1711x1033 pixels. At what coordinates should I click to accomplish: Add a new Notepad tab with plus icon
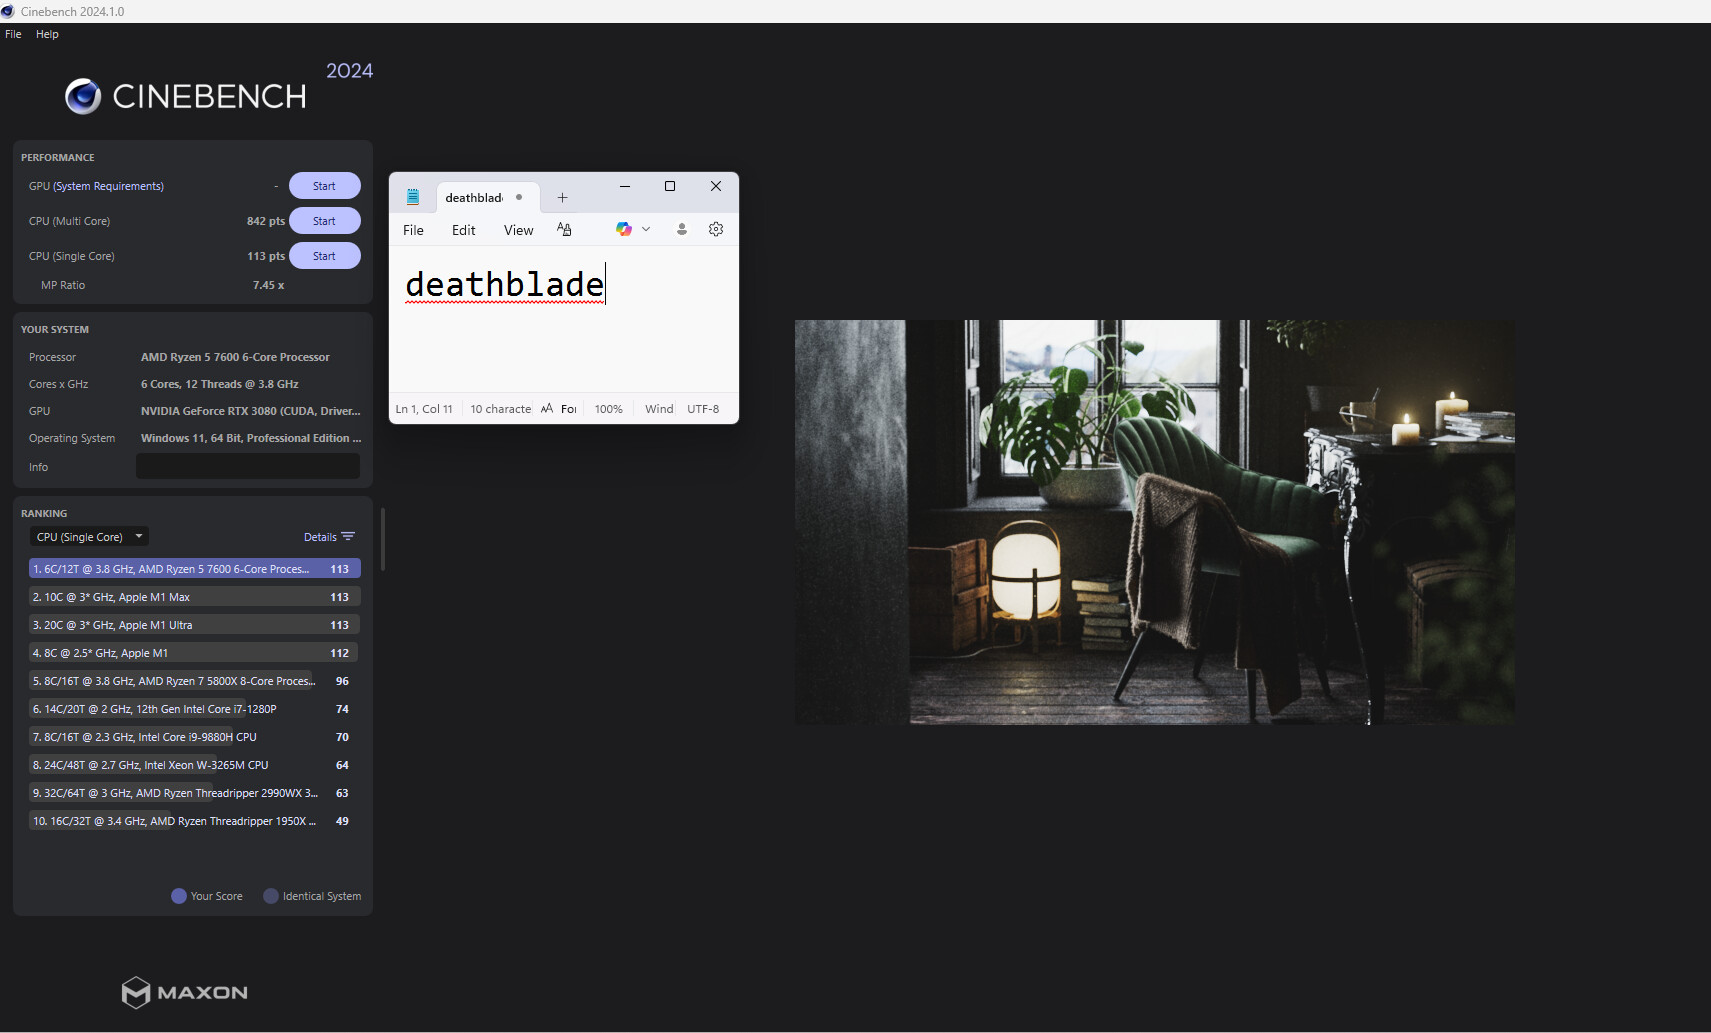point(562,198)
